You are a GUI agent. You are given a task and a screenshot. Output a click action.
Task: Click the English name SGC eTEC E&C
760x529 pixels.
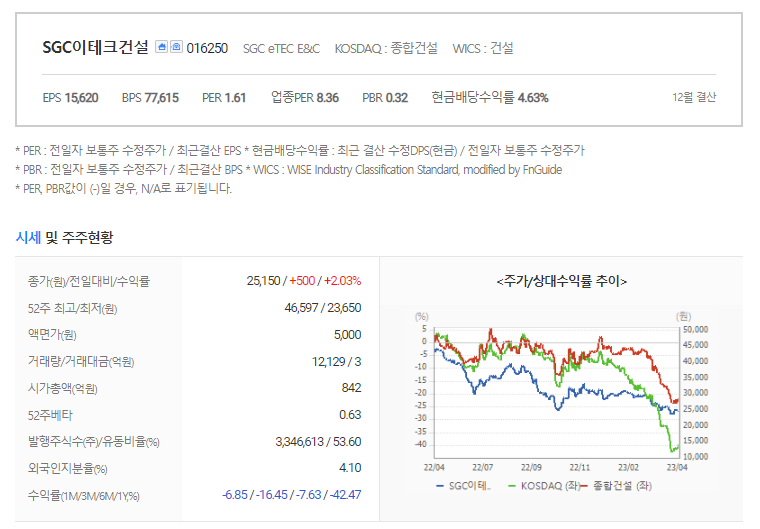tap(281, 48)
